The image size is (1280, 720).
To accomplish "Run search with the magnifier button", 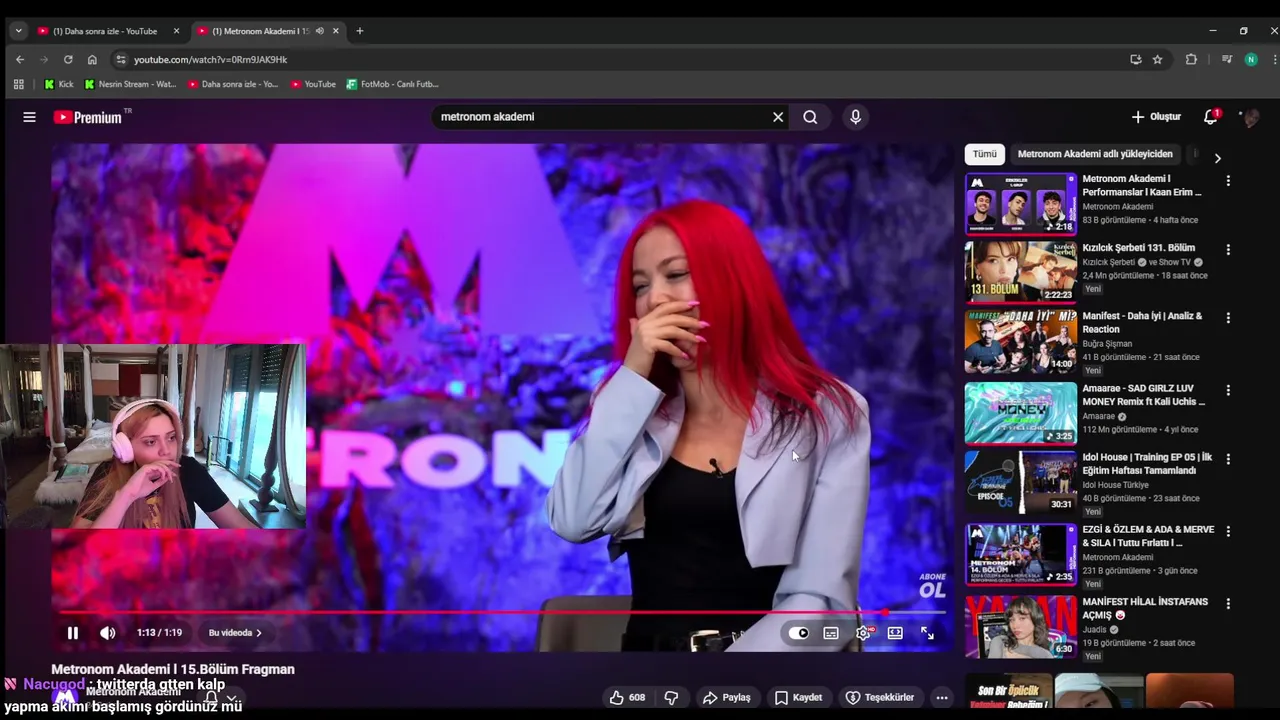I will point(810,117).
